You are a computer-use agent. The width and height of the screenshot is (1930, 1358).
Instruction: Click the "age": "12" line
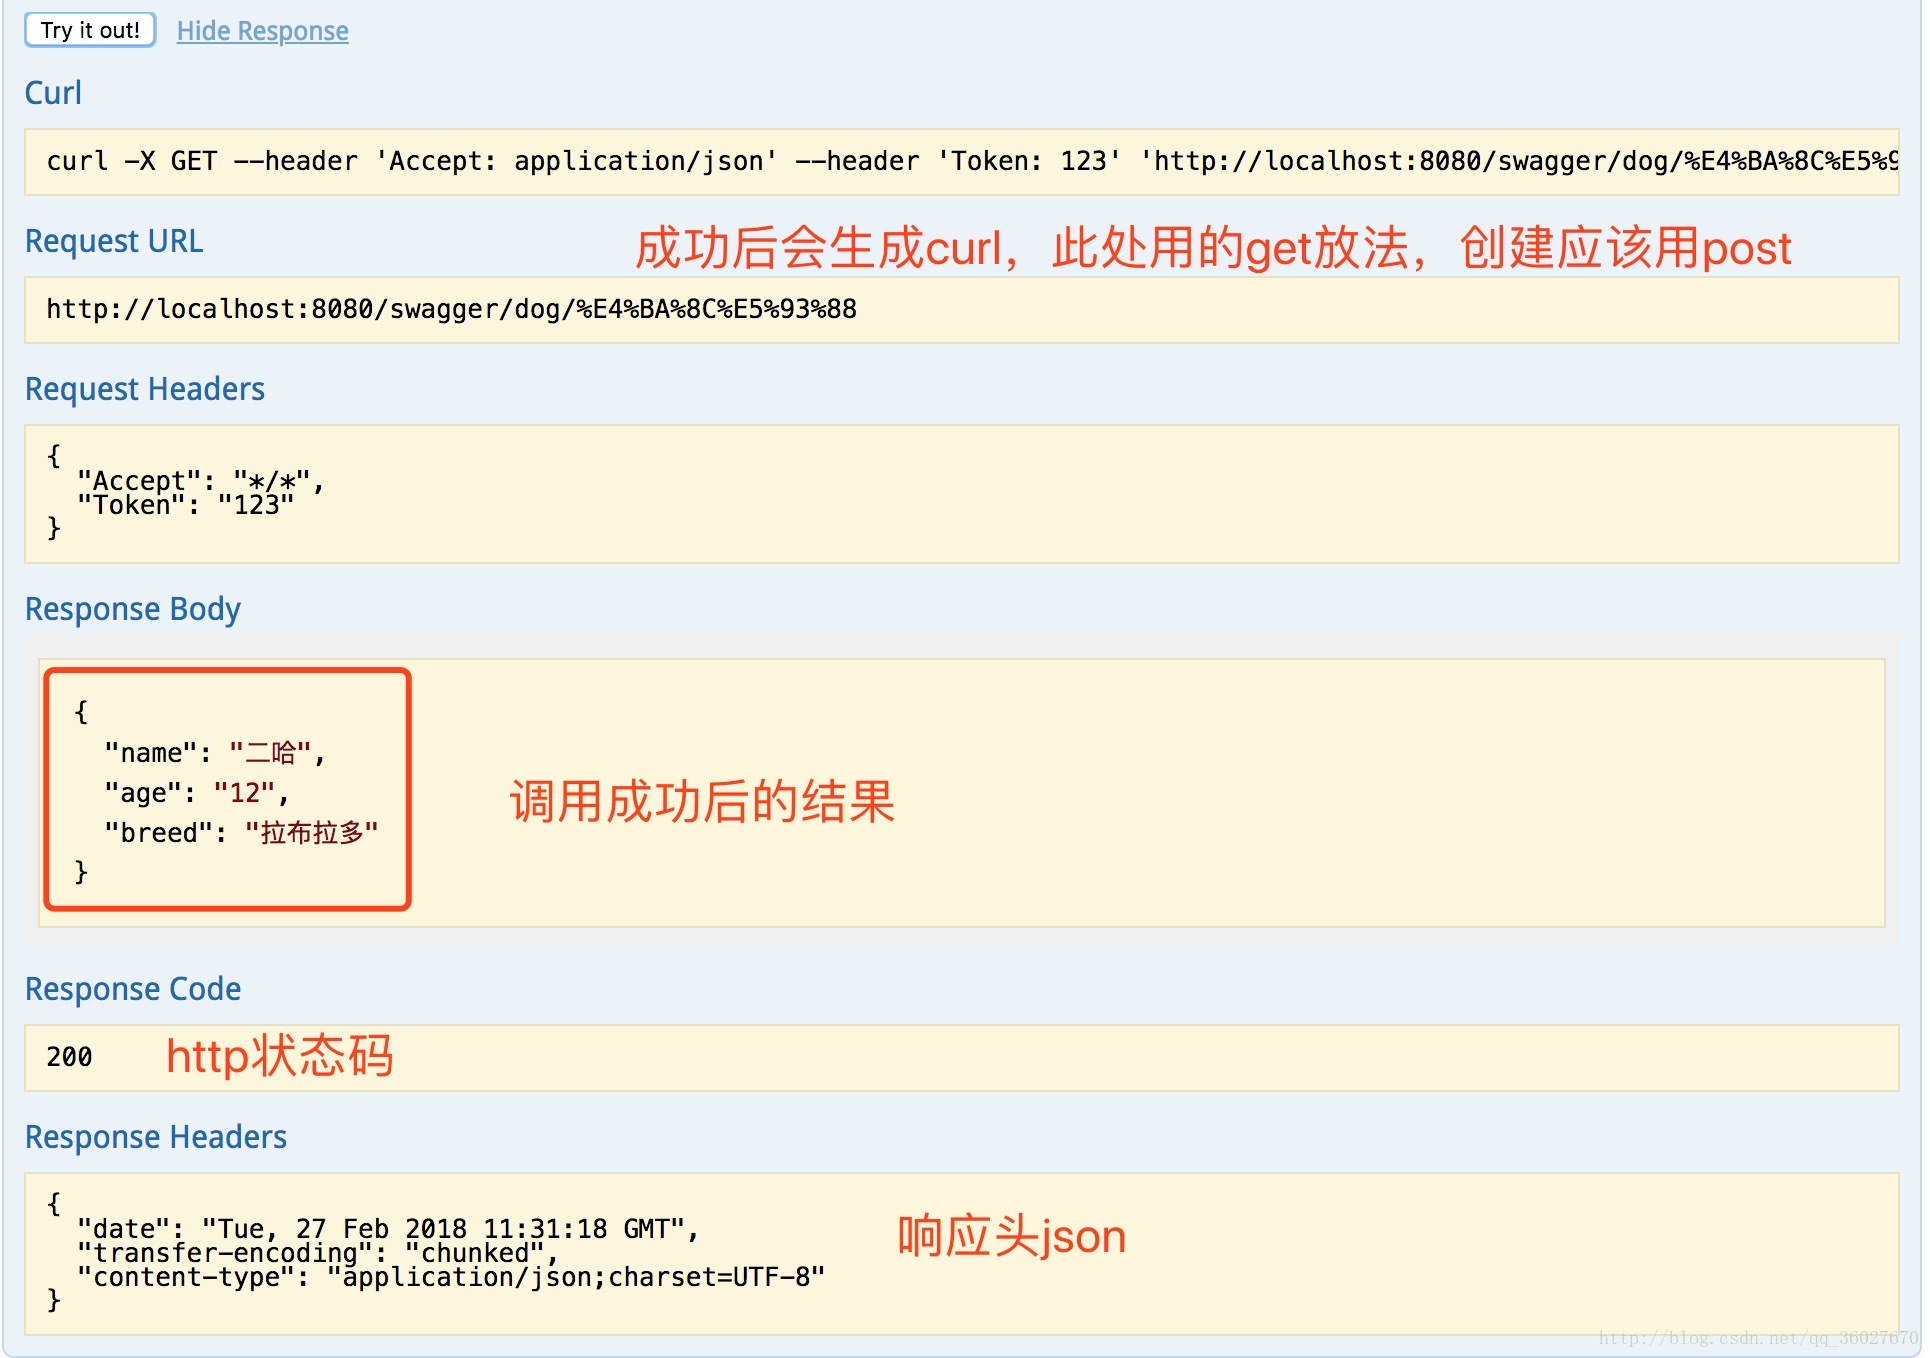tap(196, 793)
